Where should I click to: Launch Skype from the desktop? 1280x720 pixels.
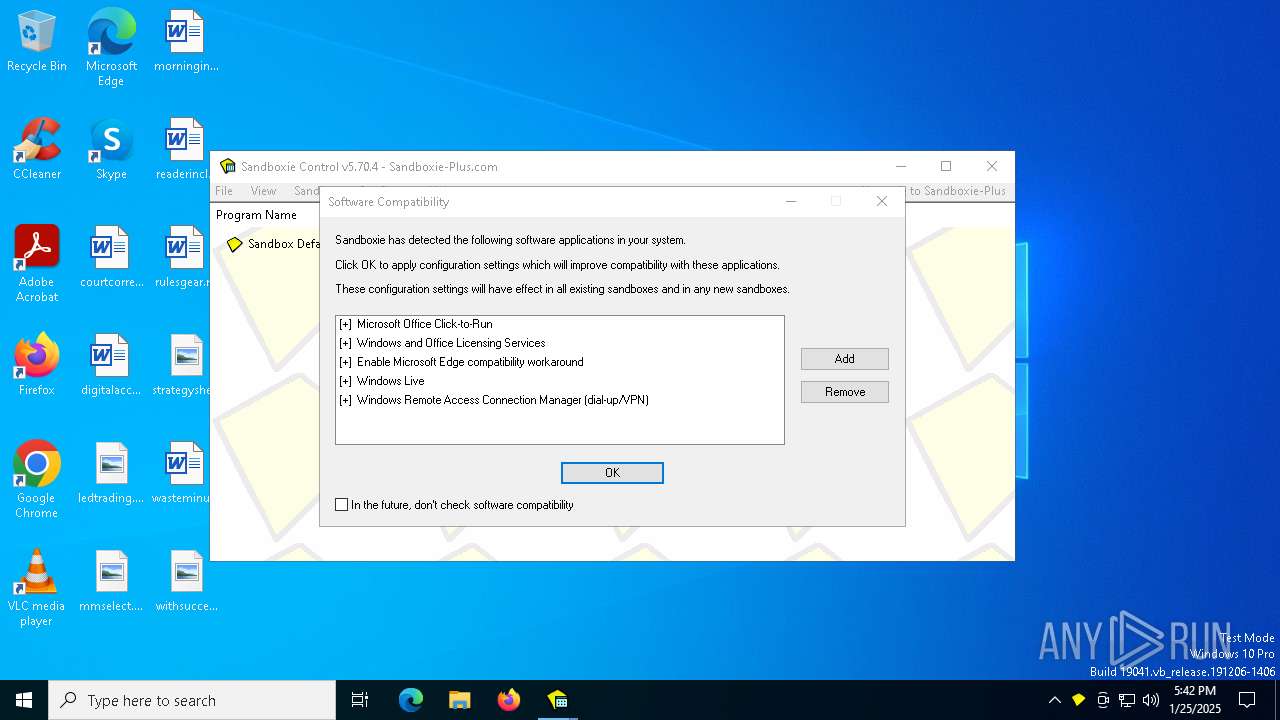point(111,149)
